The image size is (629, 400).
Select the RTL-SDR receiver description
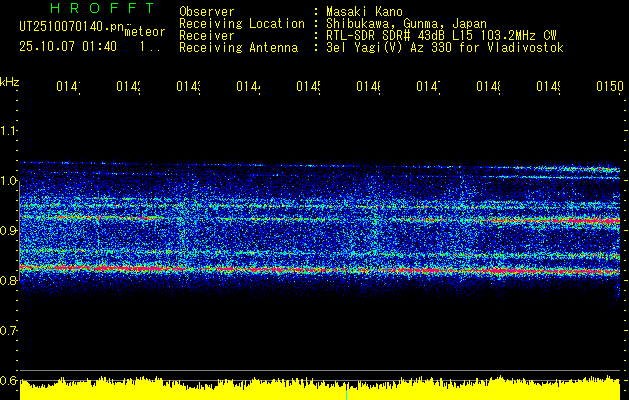coord(435,35)
